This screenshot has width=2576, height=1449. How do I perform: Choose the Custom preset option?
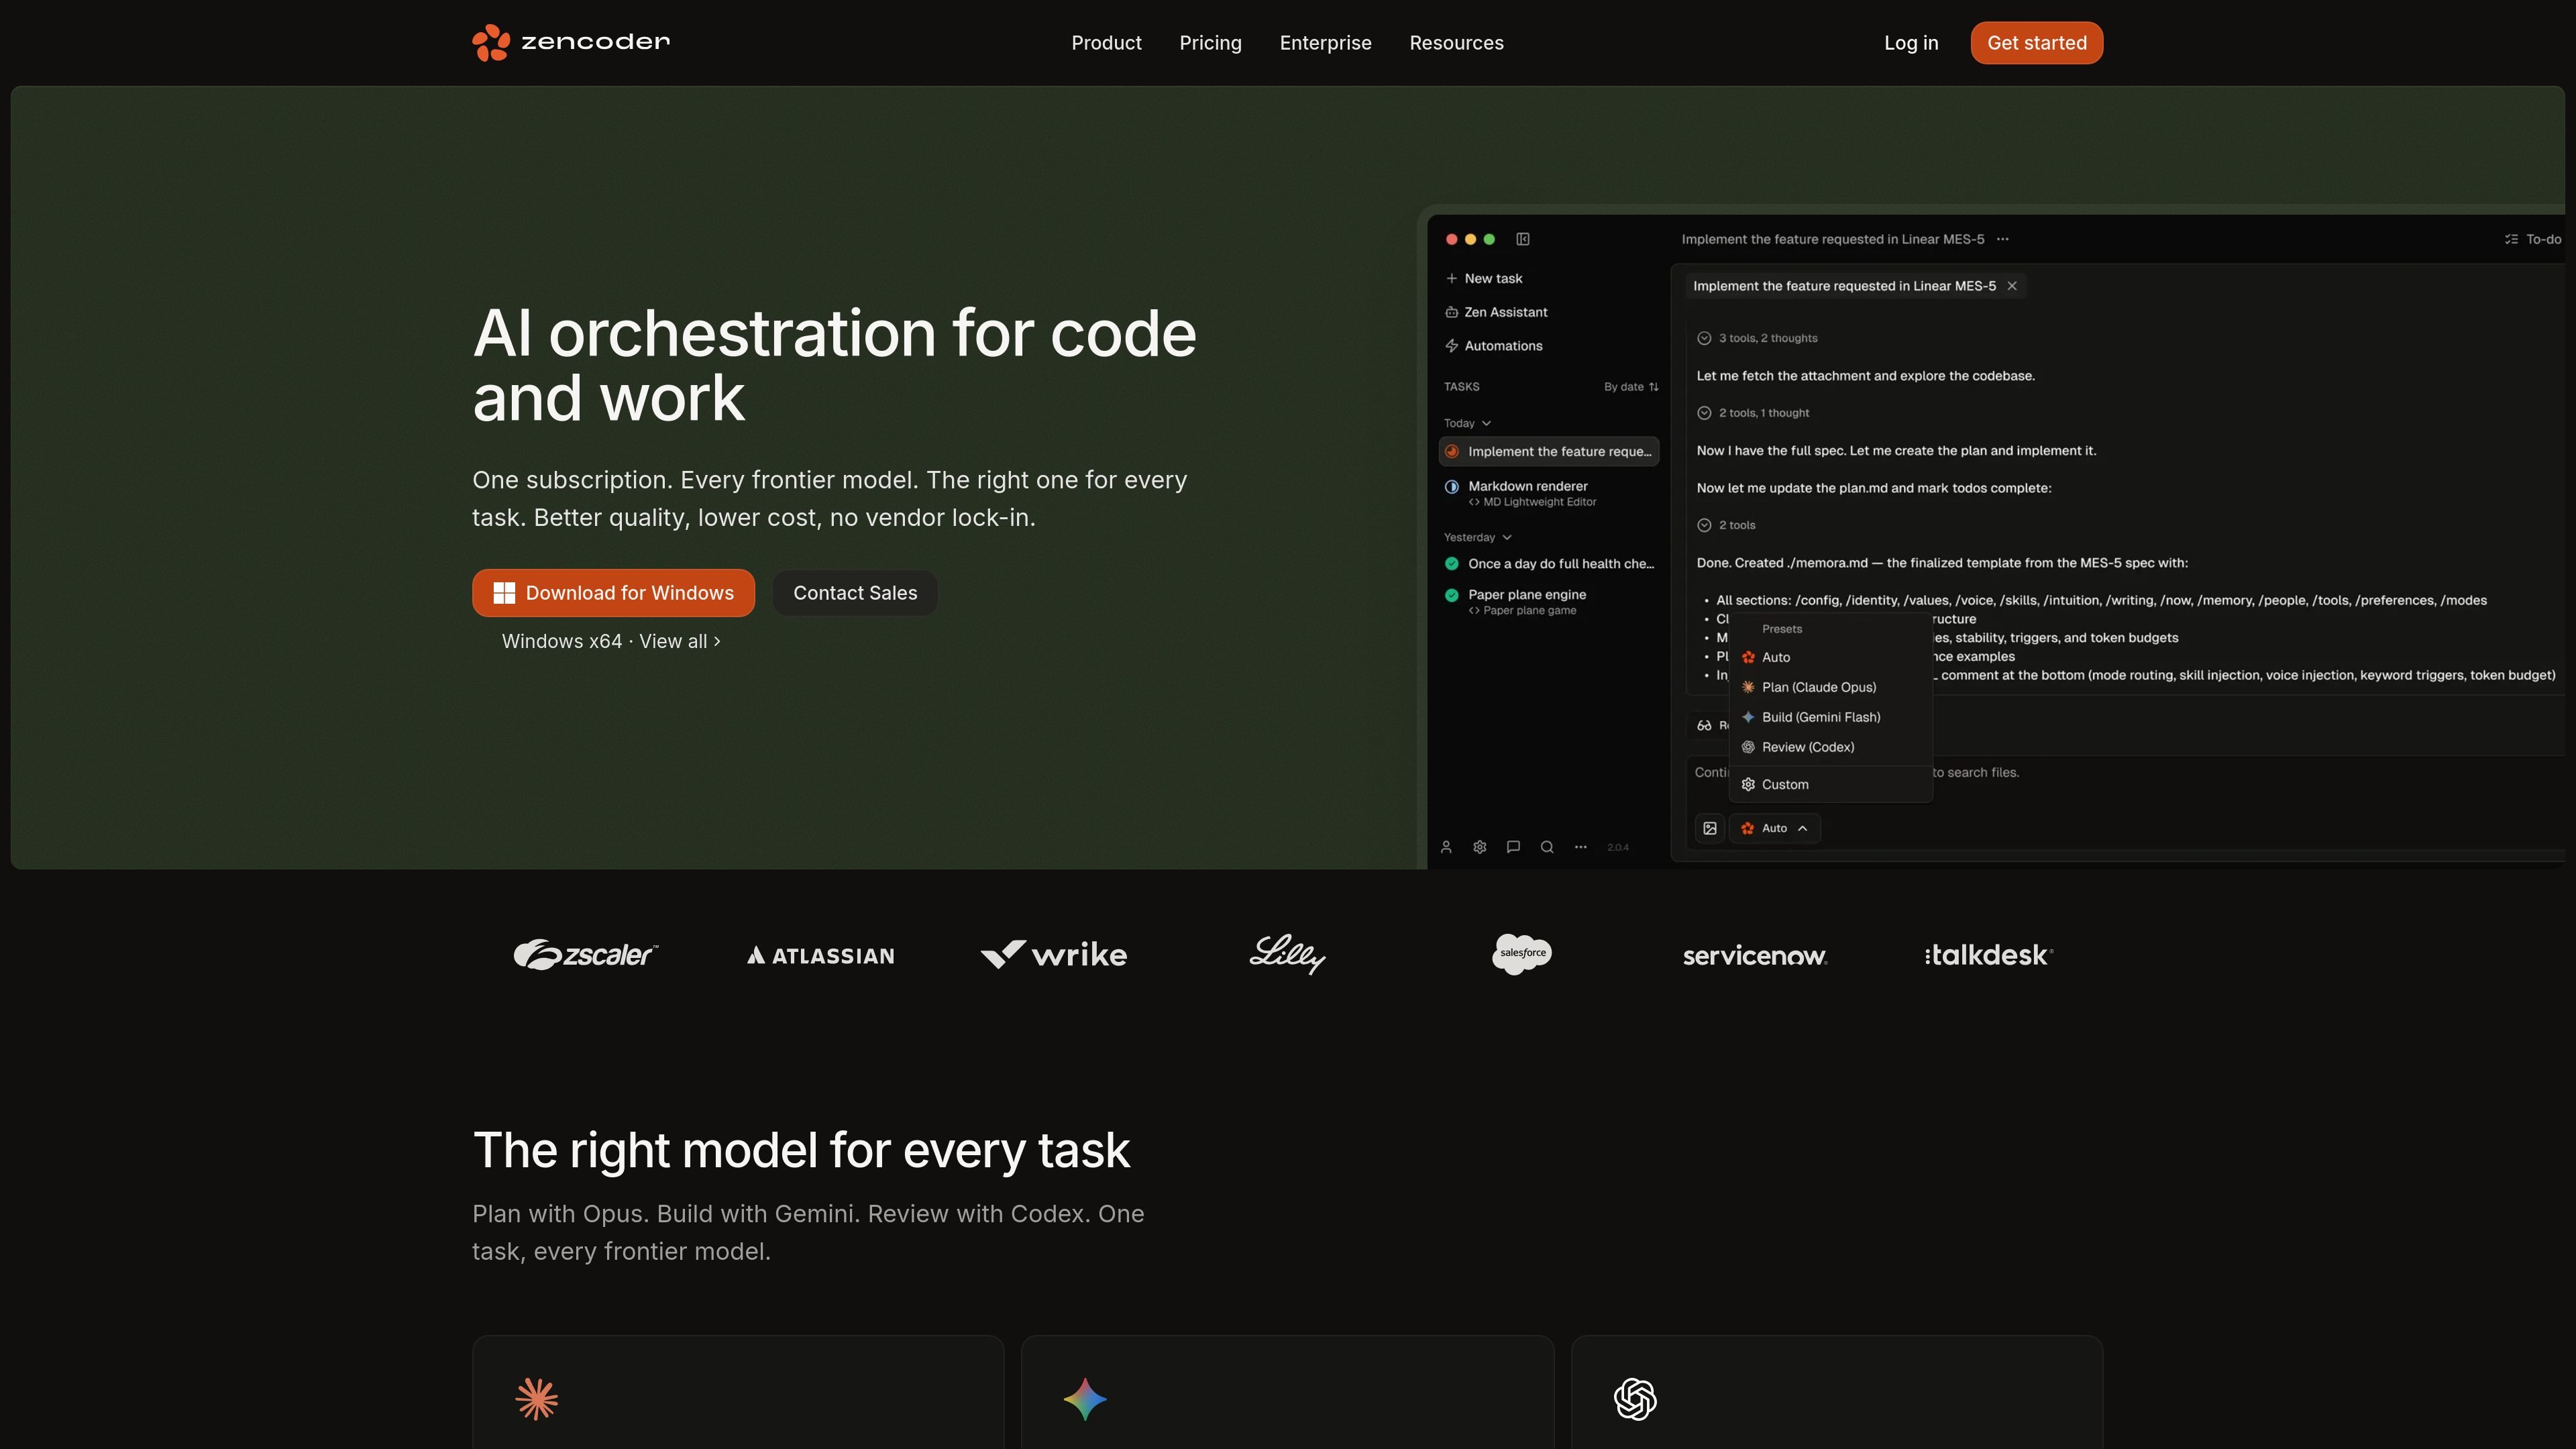[x=1830, y=785]
